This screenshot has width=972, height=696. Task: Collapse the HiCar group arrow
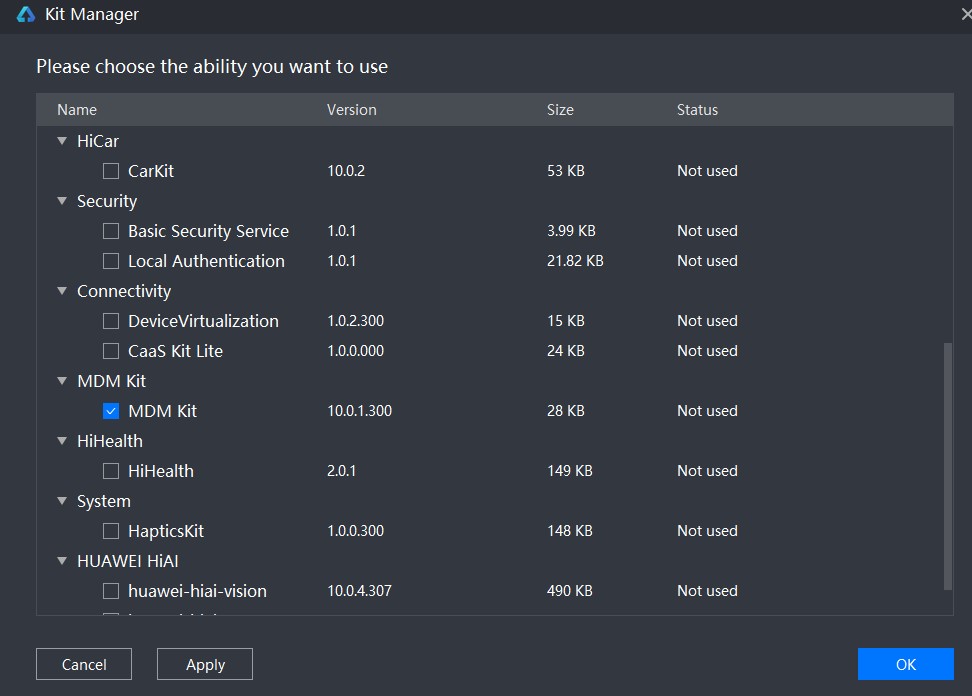pyautogui.click(x=62, y=141)
